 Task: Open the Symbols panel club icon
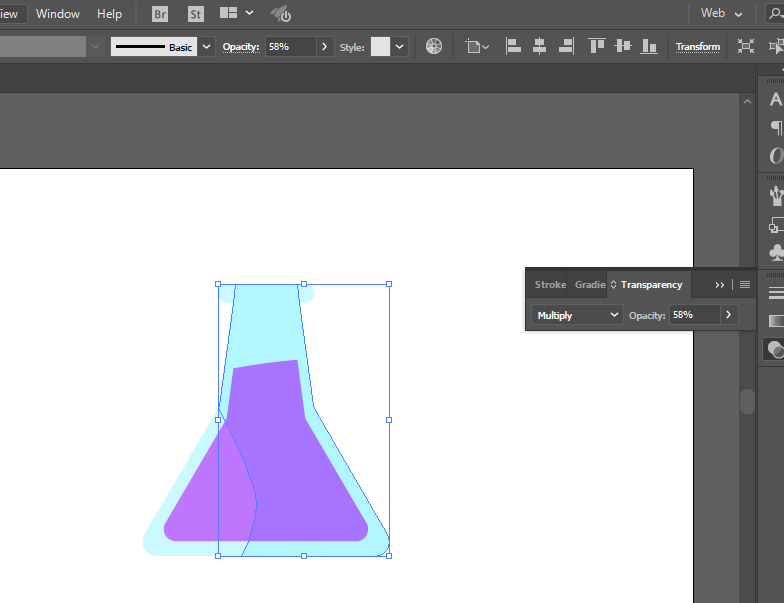point(776,252)
